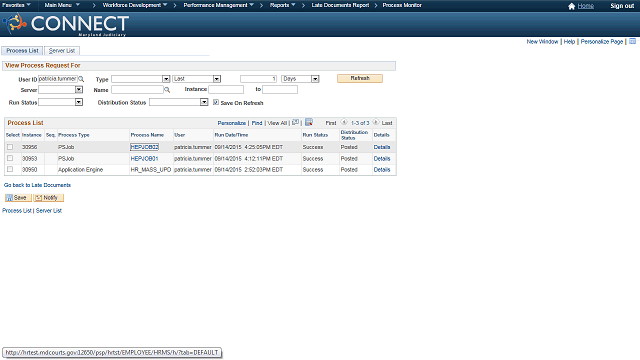Open the Home link
Image resolution: width=640 pixels, height=360 pixels.
click(x=586, y=6)
